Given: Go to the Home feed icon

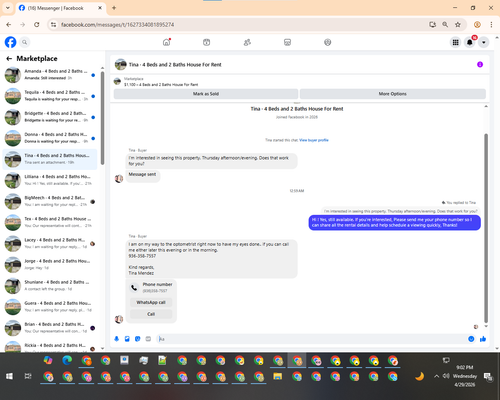Looking at the screenshot, I should 166,42.
